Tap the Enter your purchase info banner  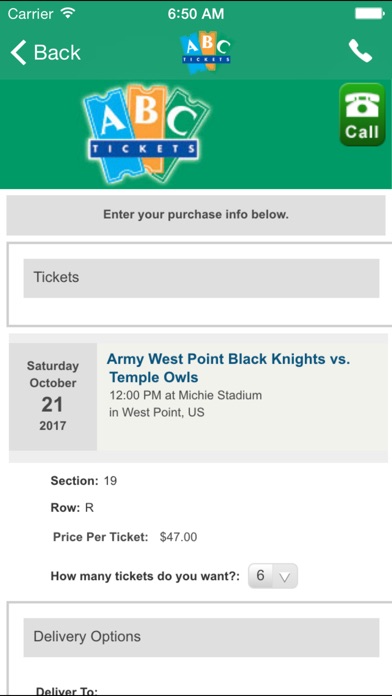click(196, 215)
